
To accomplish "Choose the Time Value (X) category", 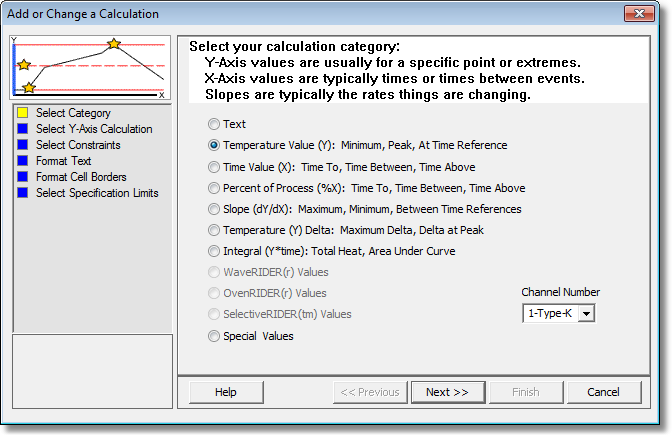I will 214,167.
